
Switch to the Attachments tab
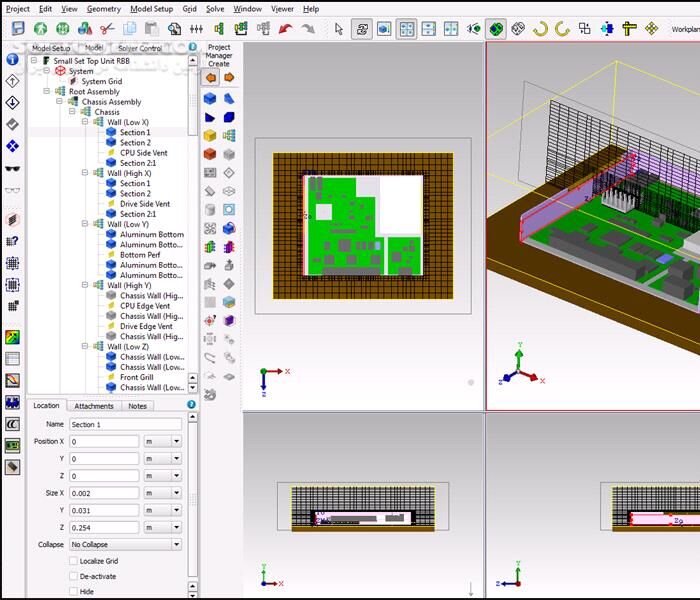click(94, 406)
